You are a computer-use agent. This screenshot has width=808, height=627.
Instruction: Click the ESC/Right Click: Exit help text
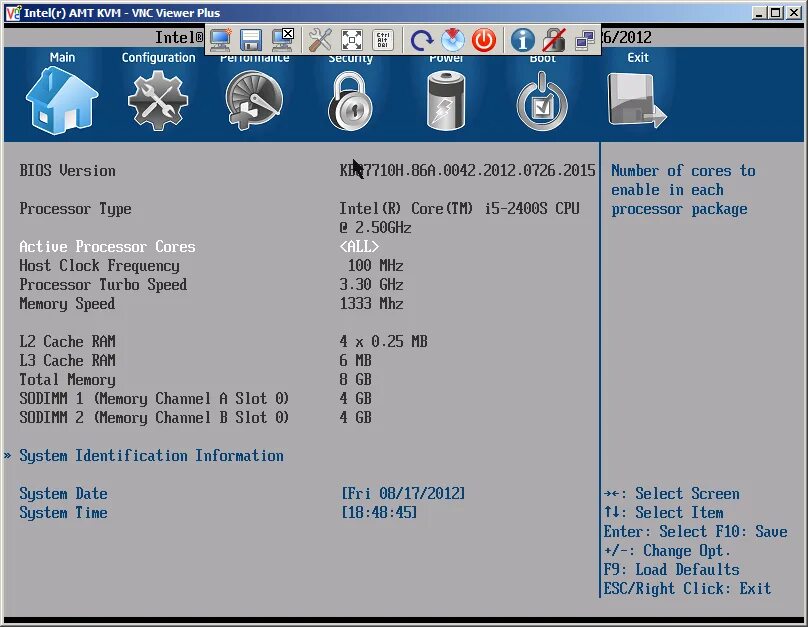pyautogui.click(x=687, y=588)
